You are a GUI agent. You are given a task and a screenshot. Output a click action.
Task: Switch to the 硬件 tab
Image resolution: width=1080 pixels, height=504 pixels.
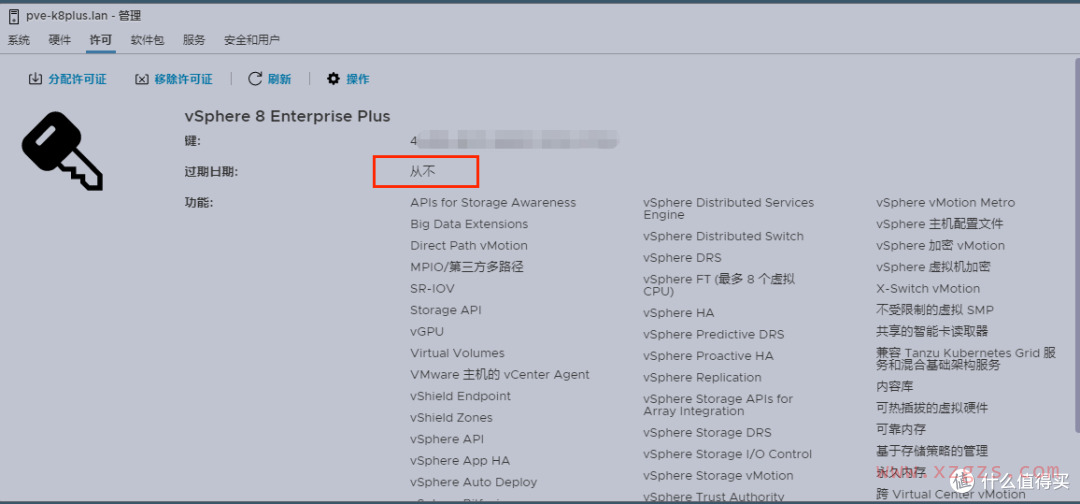pos(60,40)
